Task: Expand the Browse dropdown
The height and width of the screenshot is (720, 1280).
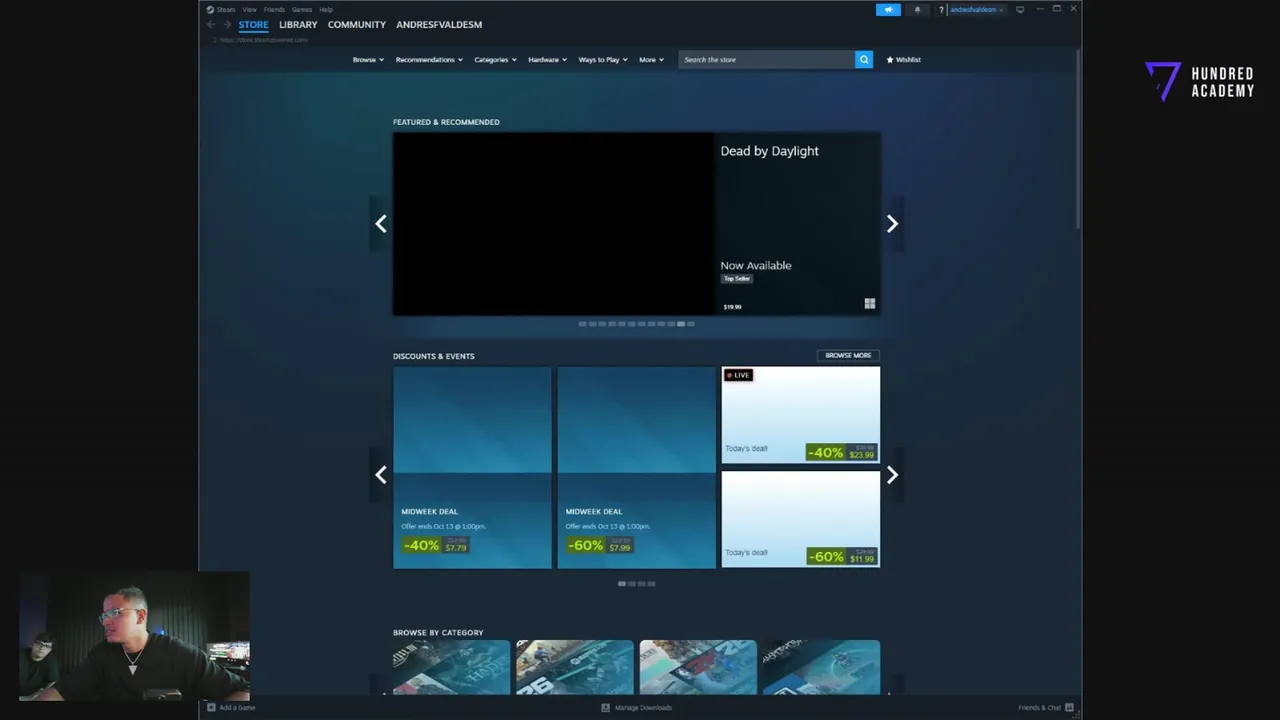Action: click(x=368, y=59)
